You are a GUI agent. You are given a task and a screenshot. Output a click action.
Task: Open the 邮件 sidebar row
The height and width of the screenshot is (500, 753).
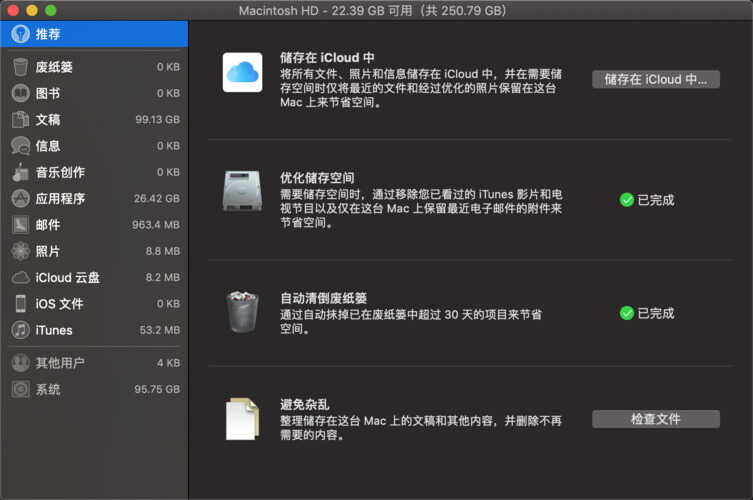[x=94, y=225]
